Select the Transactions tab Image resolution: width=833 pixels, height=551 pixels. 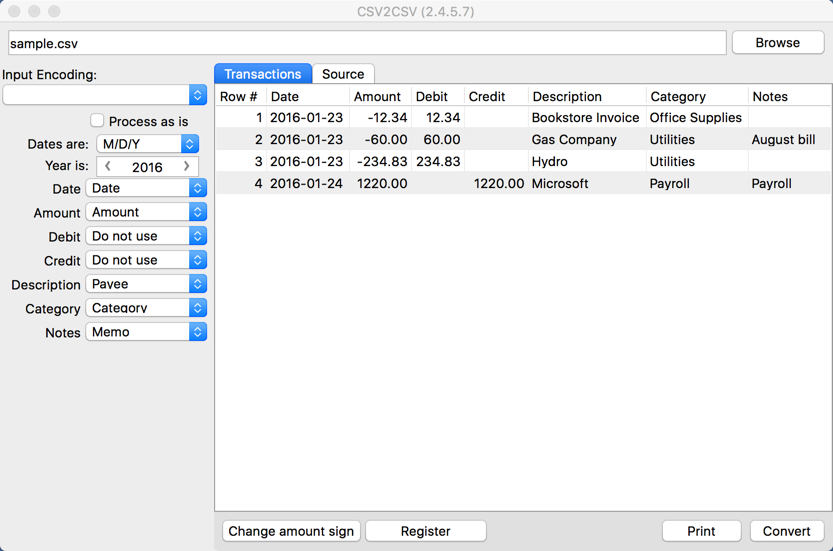click(262, 74)
